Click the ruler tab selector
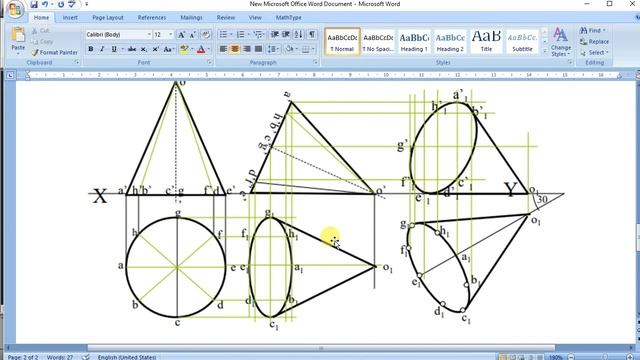 (x=10, y=75)
